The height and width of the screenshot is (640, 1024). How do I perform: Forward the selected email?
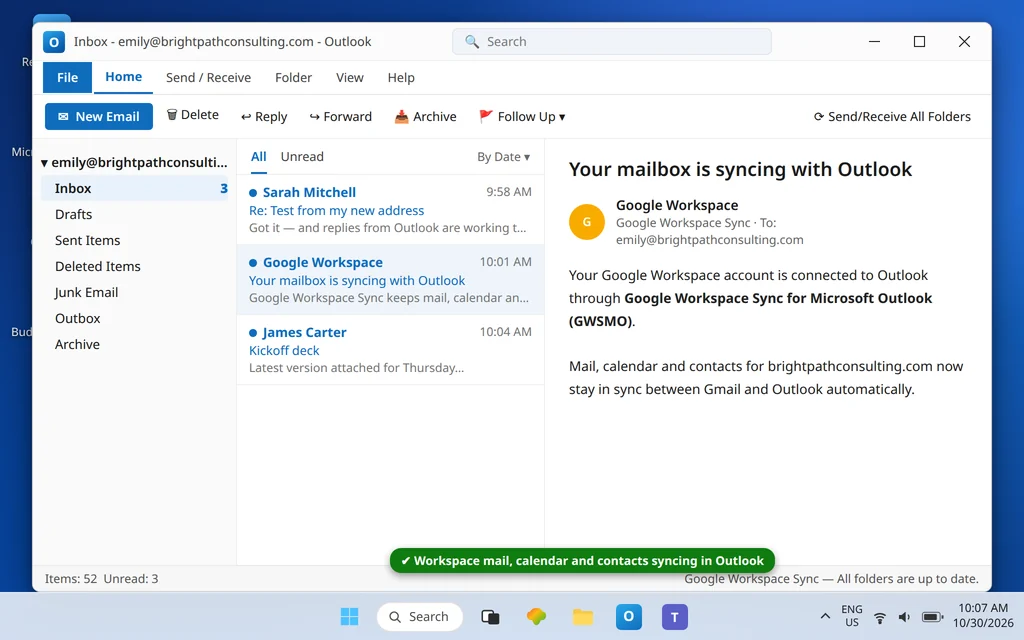point(340,116)
